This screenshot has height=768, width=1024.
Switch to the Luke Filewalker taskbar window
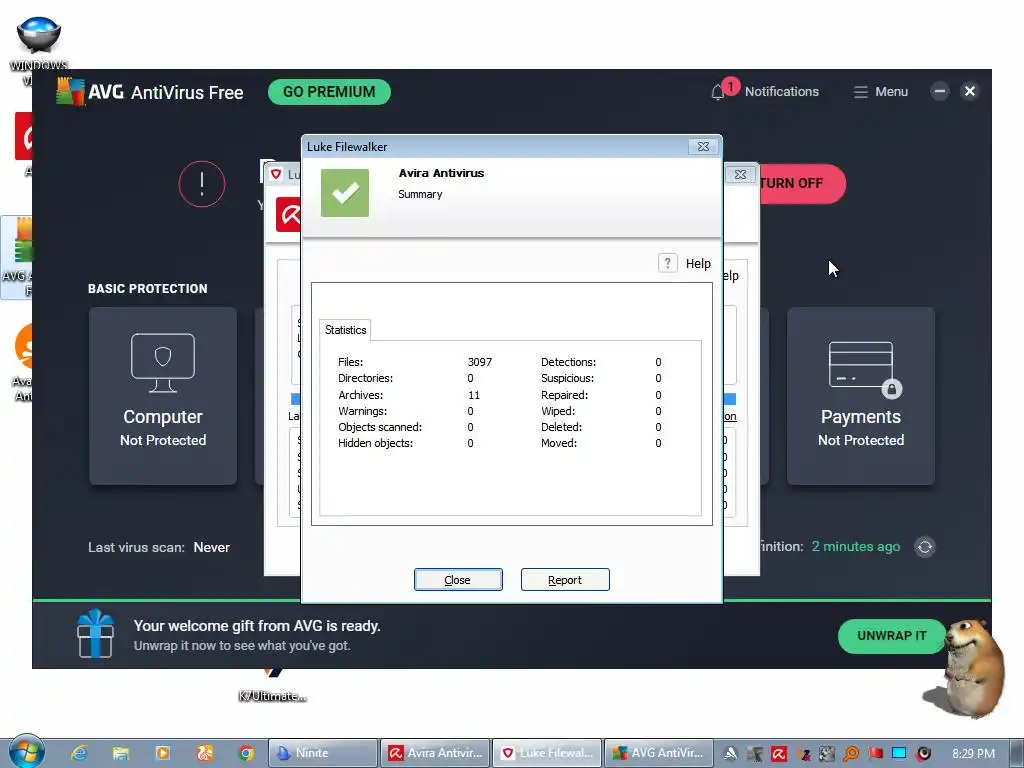pyautogui.click(x=547, y=753)
